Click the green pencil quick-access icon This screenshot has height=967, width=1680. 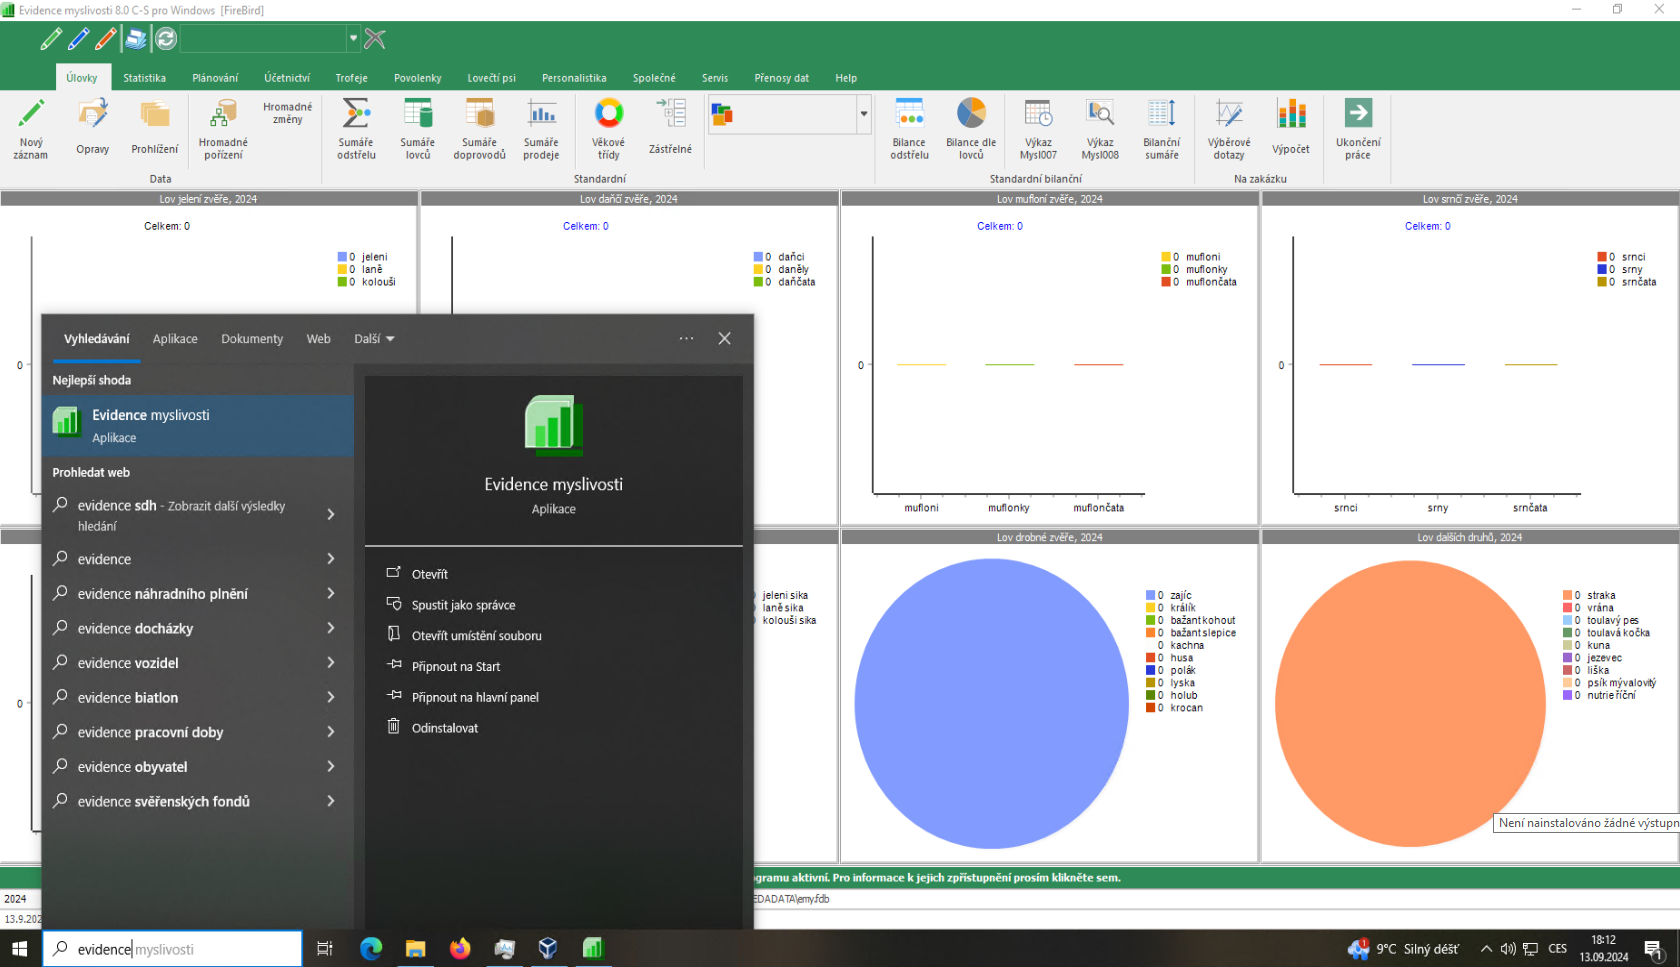tap(51, 39)
